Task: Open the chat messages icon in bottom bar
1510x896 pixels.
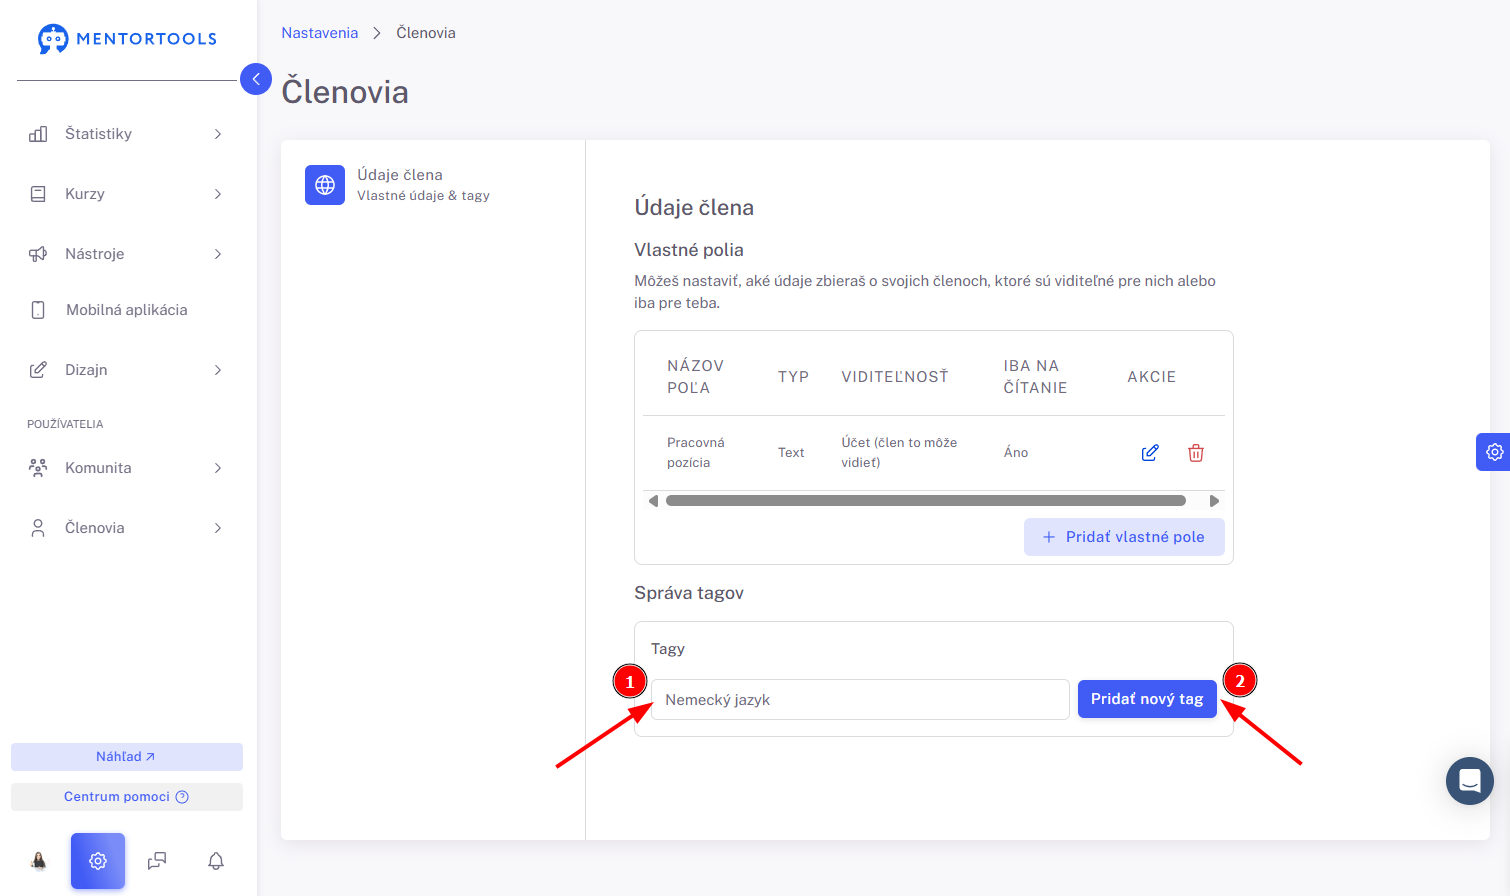Action: pyautogui.click(x=157, y=861)
